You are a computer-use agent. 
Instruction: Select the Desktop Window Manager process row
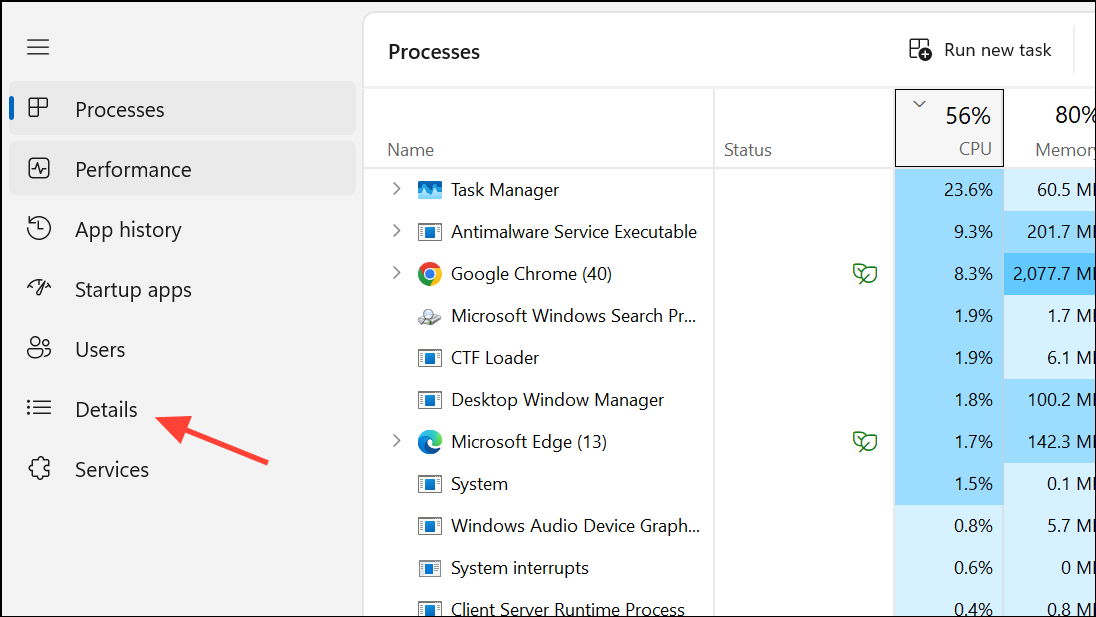[557, 400]
